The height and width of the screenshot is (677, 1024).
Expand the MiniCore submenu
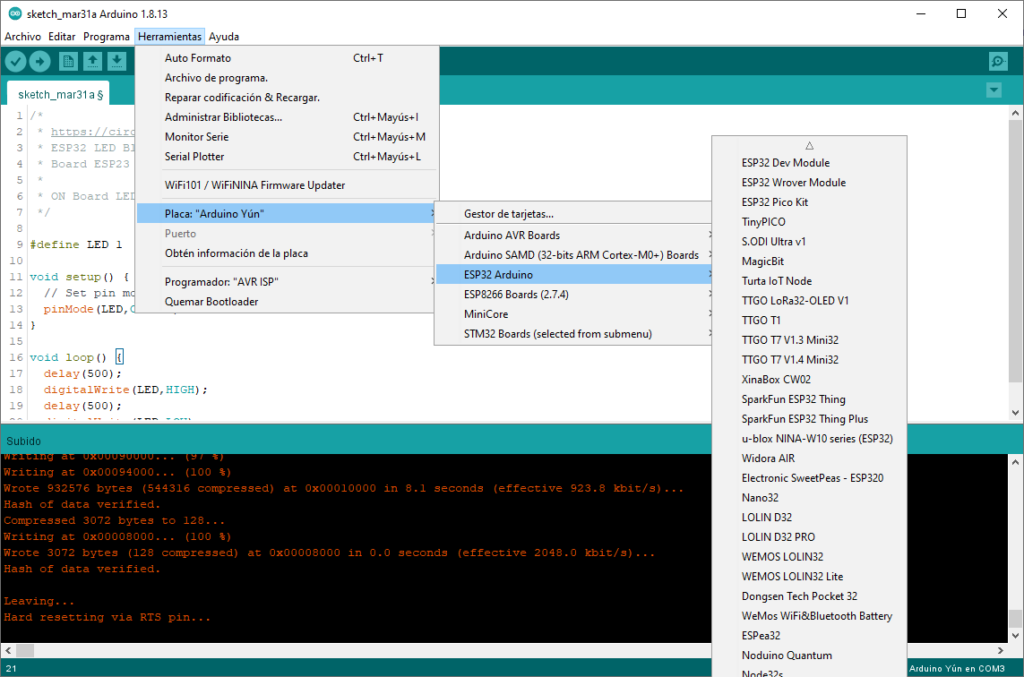(x=573, y=314)
